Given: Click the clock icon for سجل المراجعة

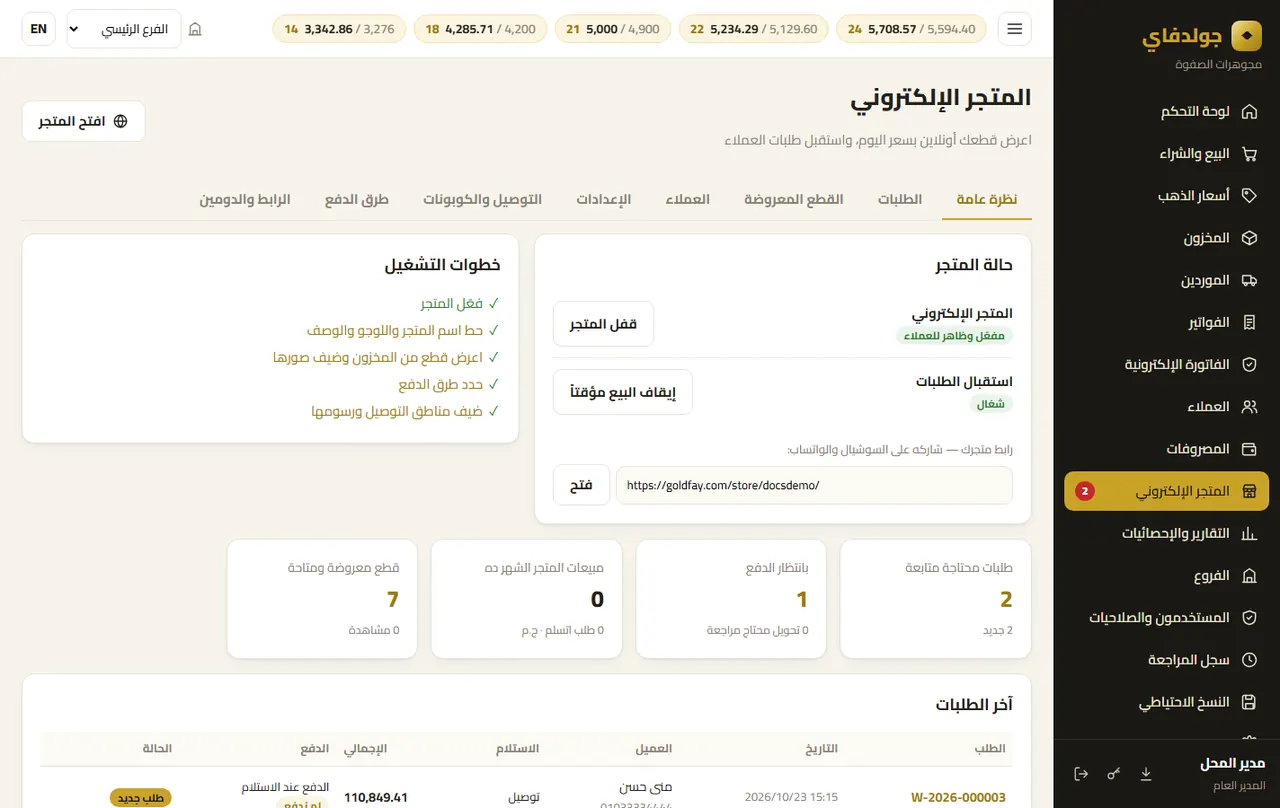Looking at the screenshot, I should click(1249, 660).
